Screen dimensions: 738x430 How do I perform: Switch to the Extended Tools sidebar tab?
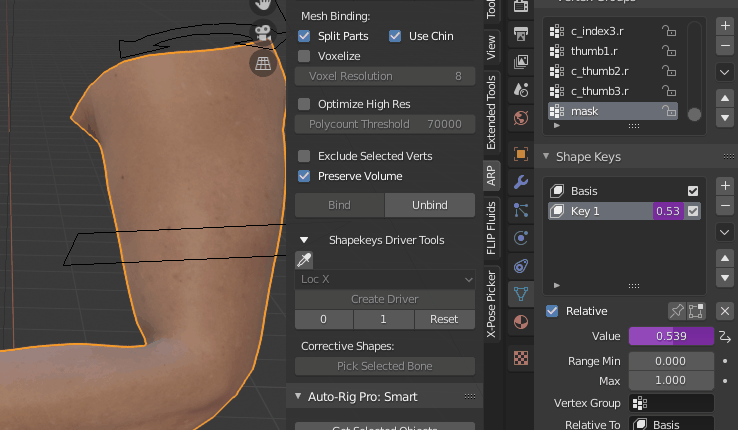[x=491, y=112]
